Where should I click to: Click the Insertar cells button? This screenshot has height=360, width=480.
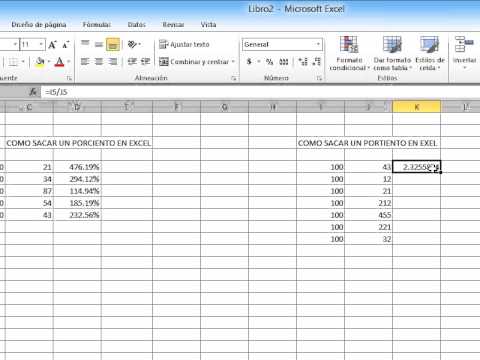click(x=464, y=53)
